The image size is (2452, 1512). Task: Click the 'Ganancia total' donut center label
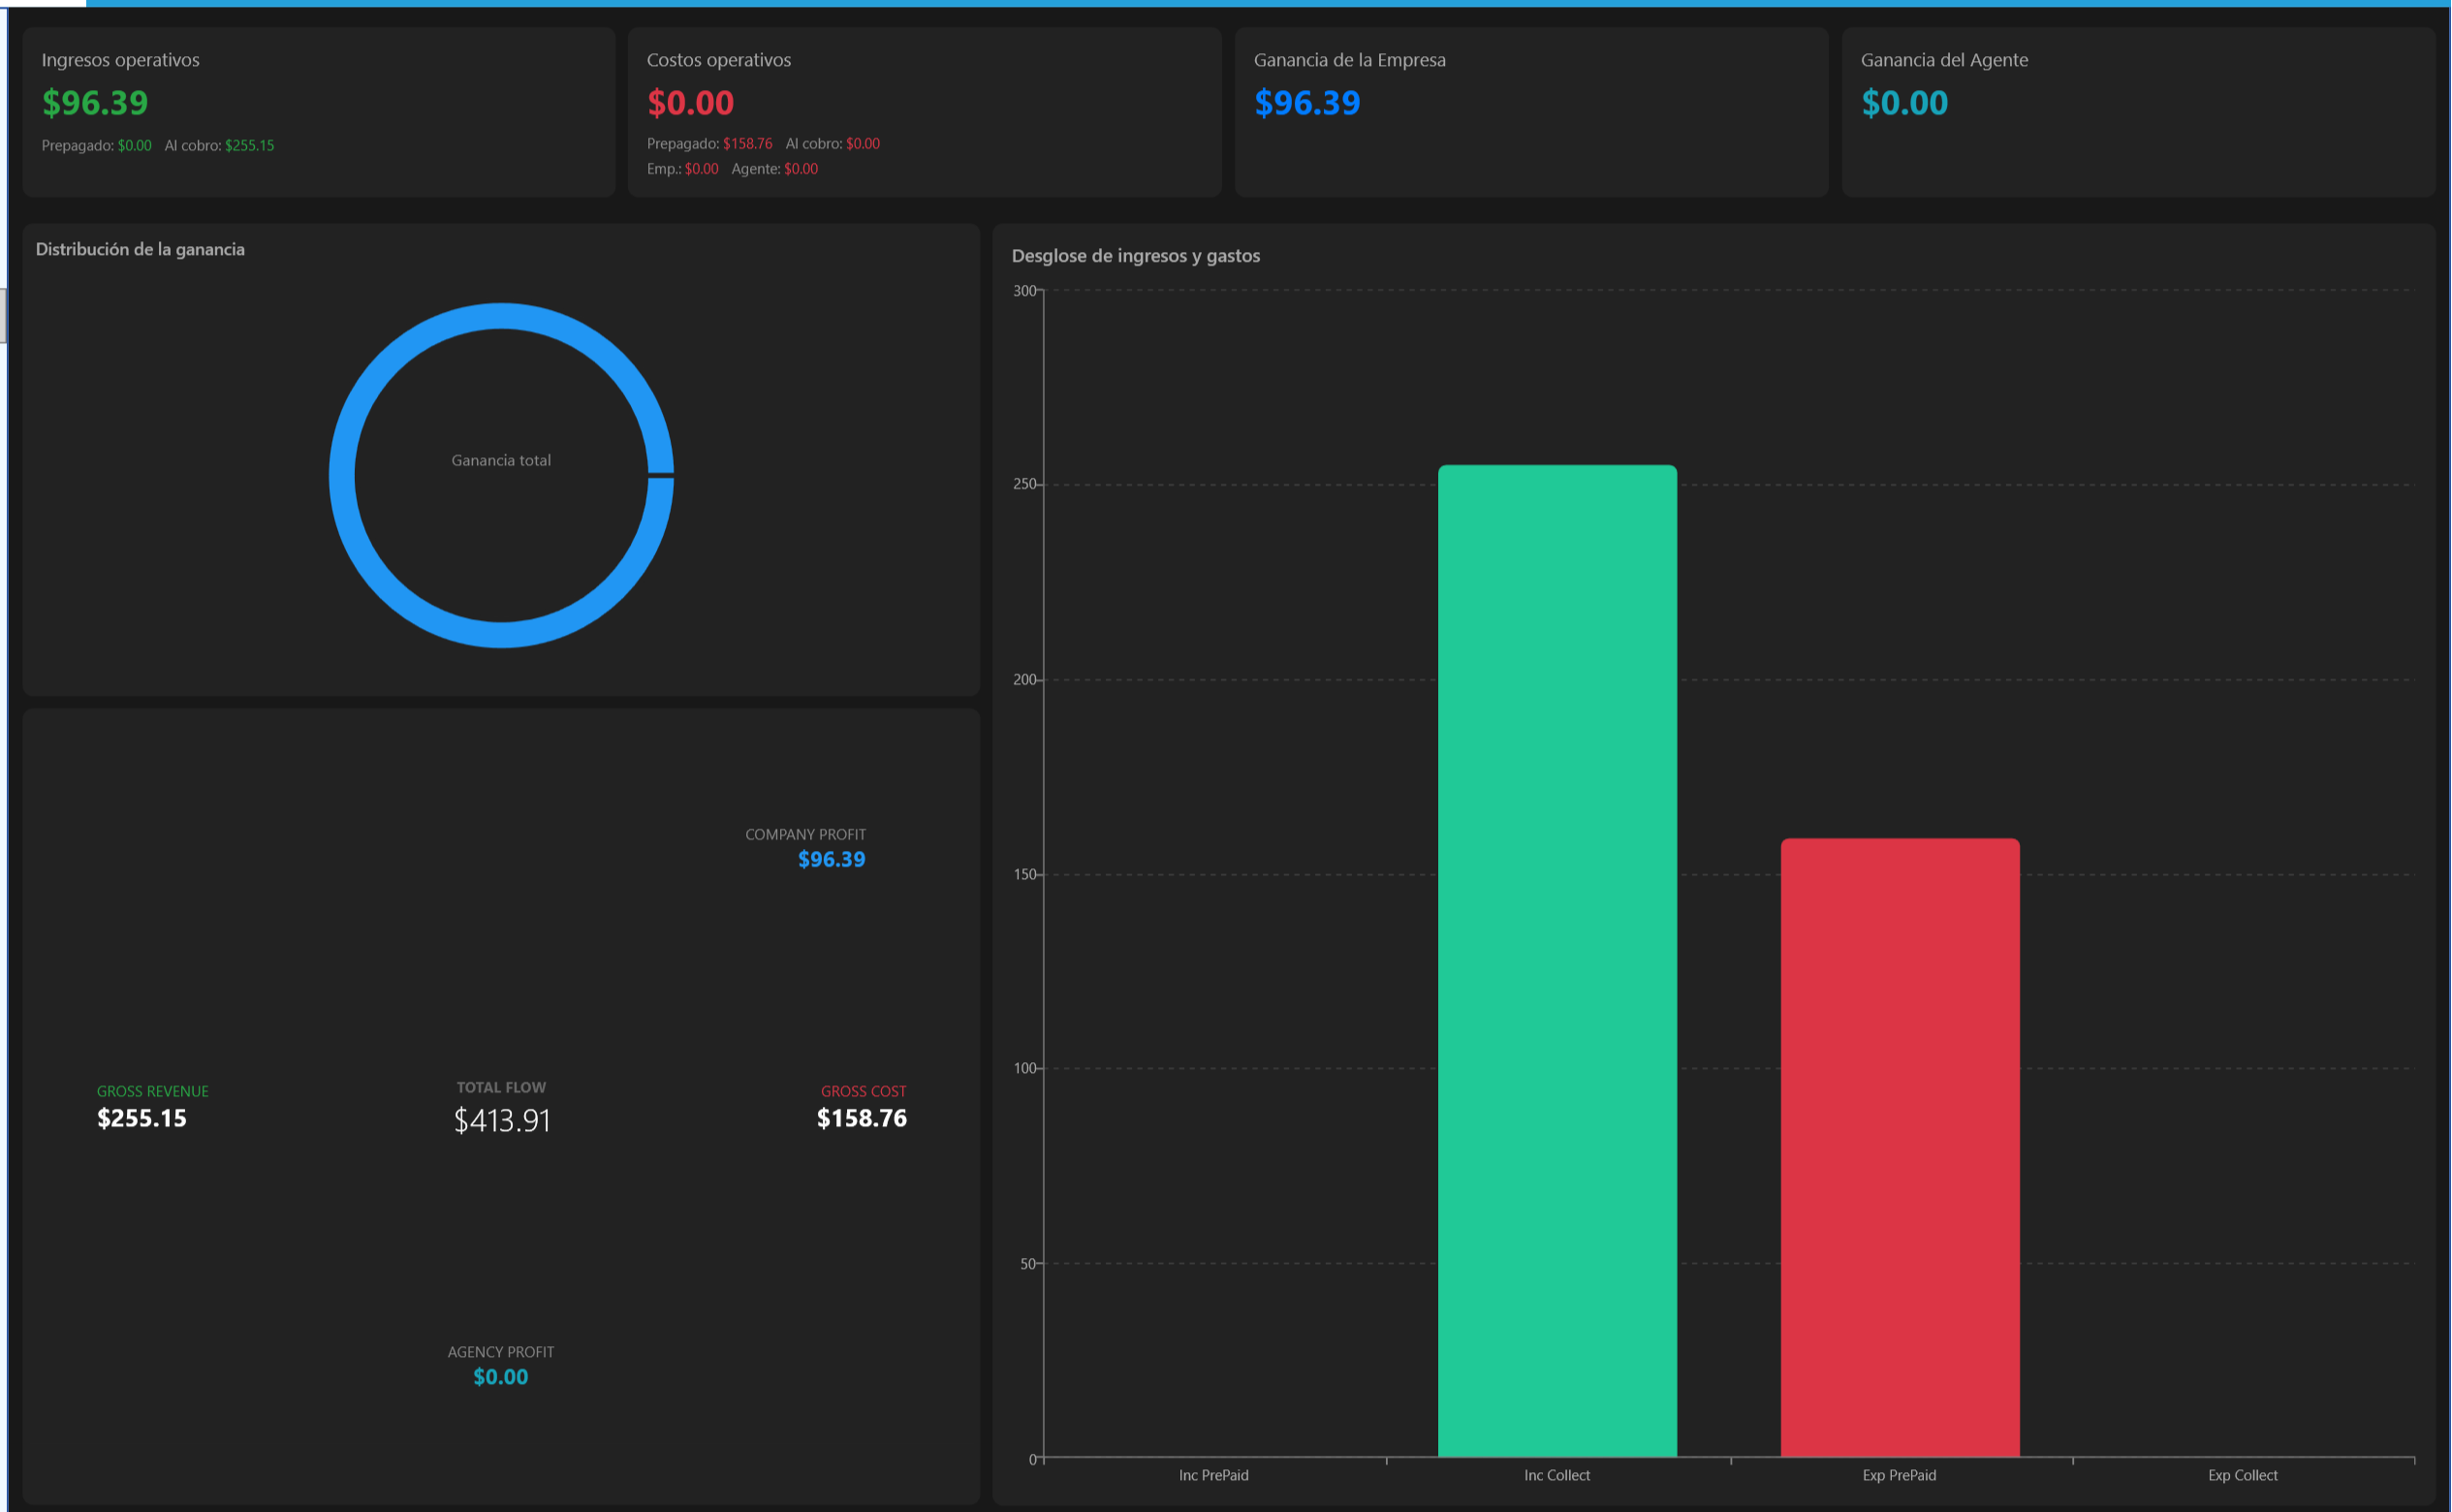[501, 461]
